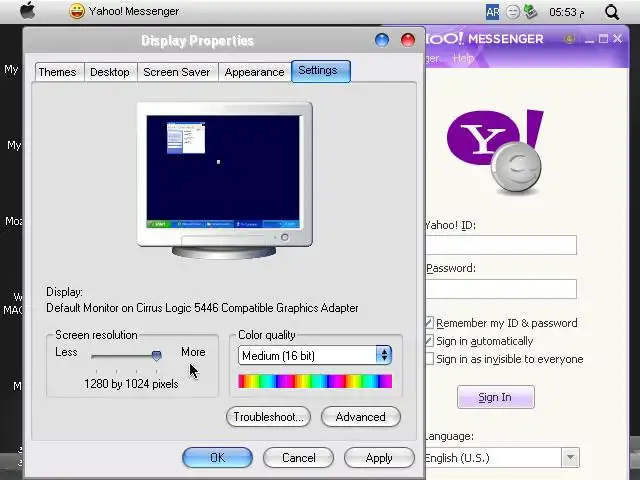Click the Screen resolution slider handle
640x480 pixels.
pos(156,355)
